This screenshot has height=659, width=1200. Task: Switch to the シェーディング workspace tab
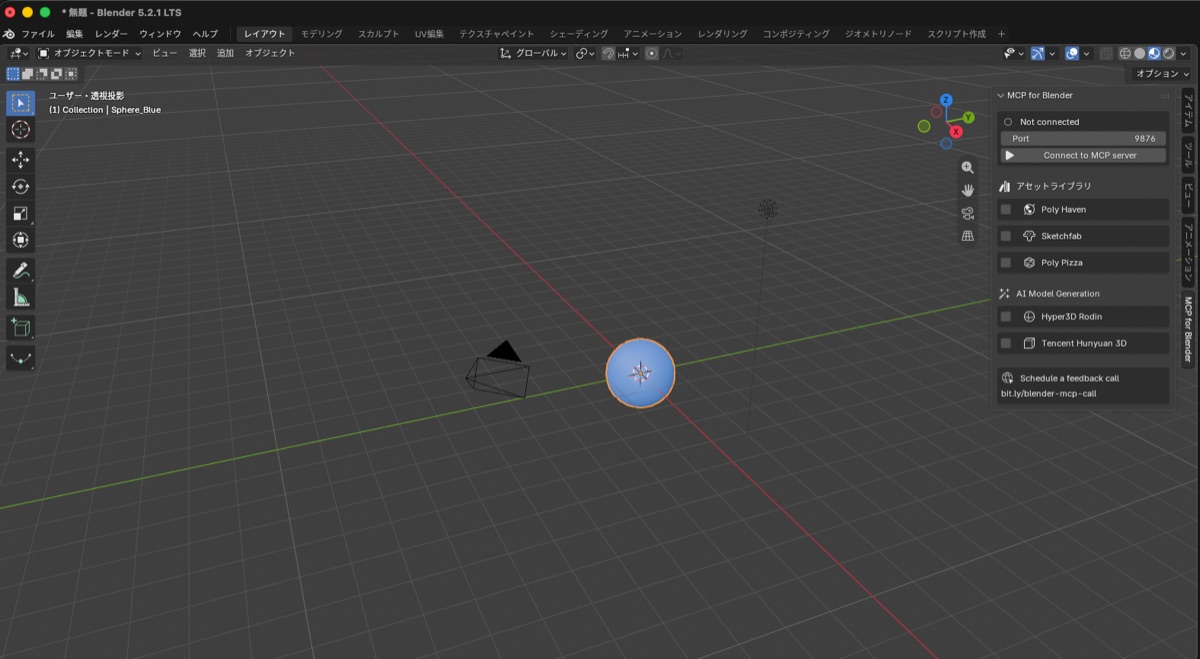(579, 33)
